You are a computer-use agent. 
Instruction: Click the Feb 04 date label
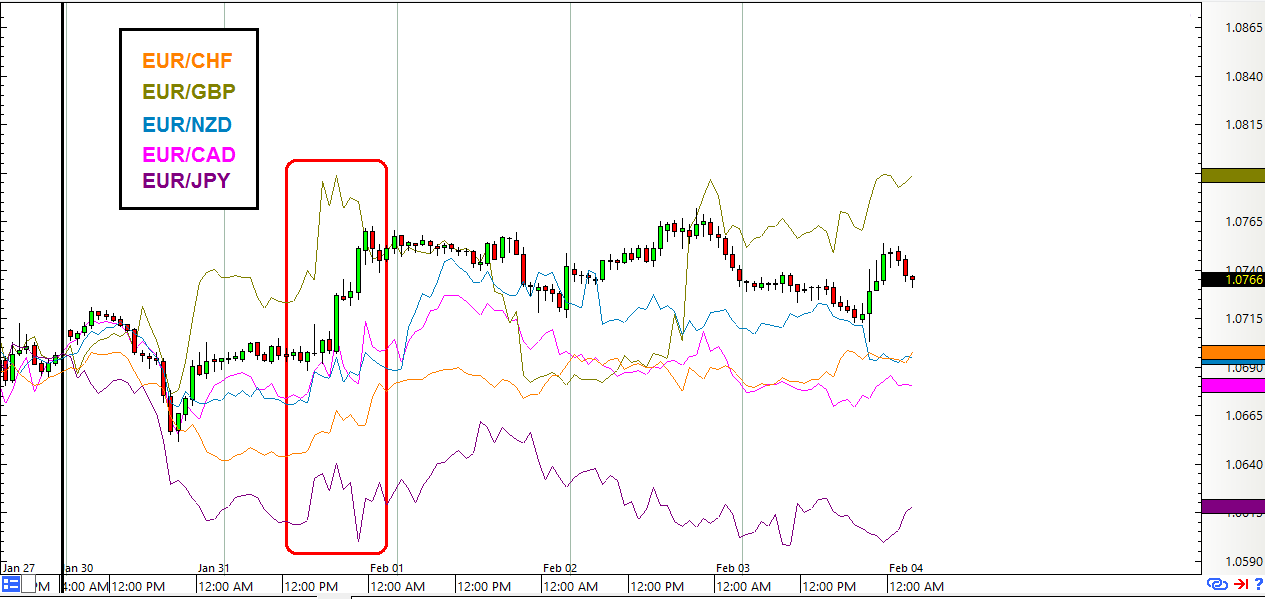pyautogui.click(x=906, y=567)
